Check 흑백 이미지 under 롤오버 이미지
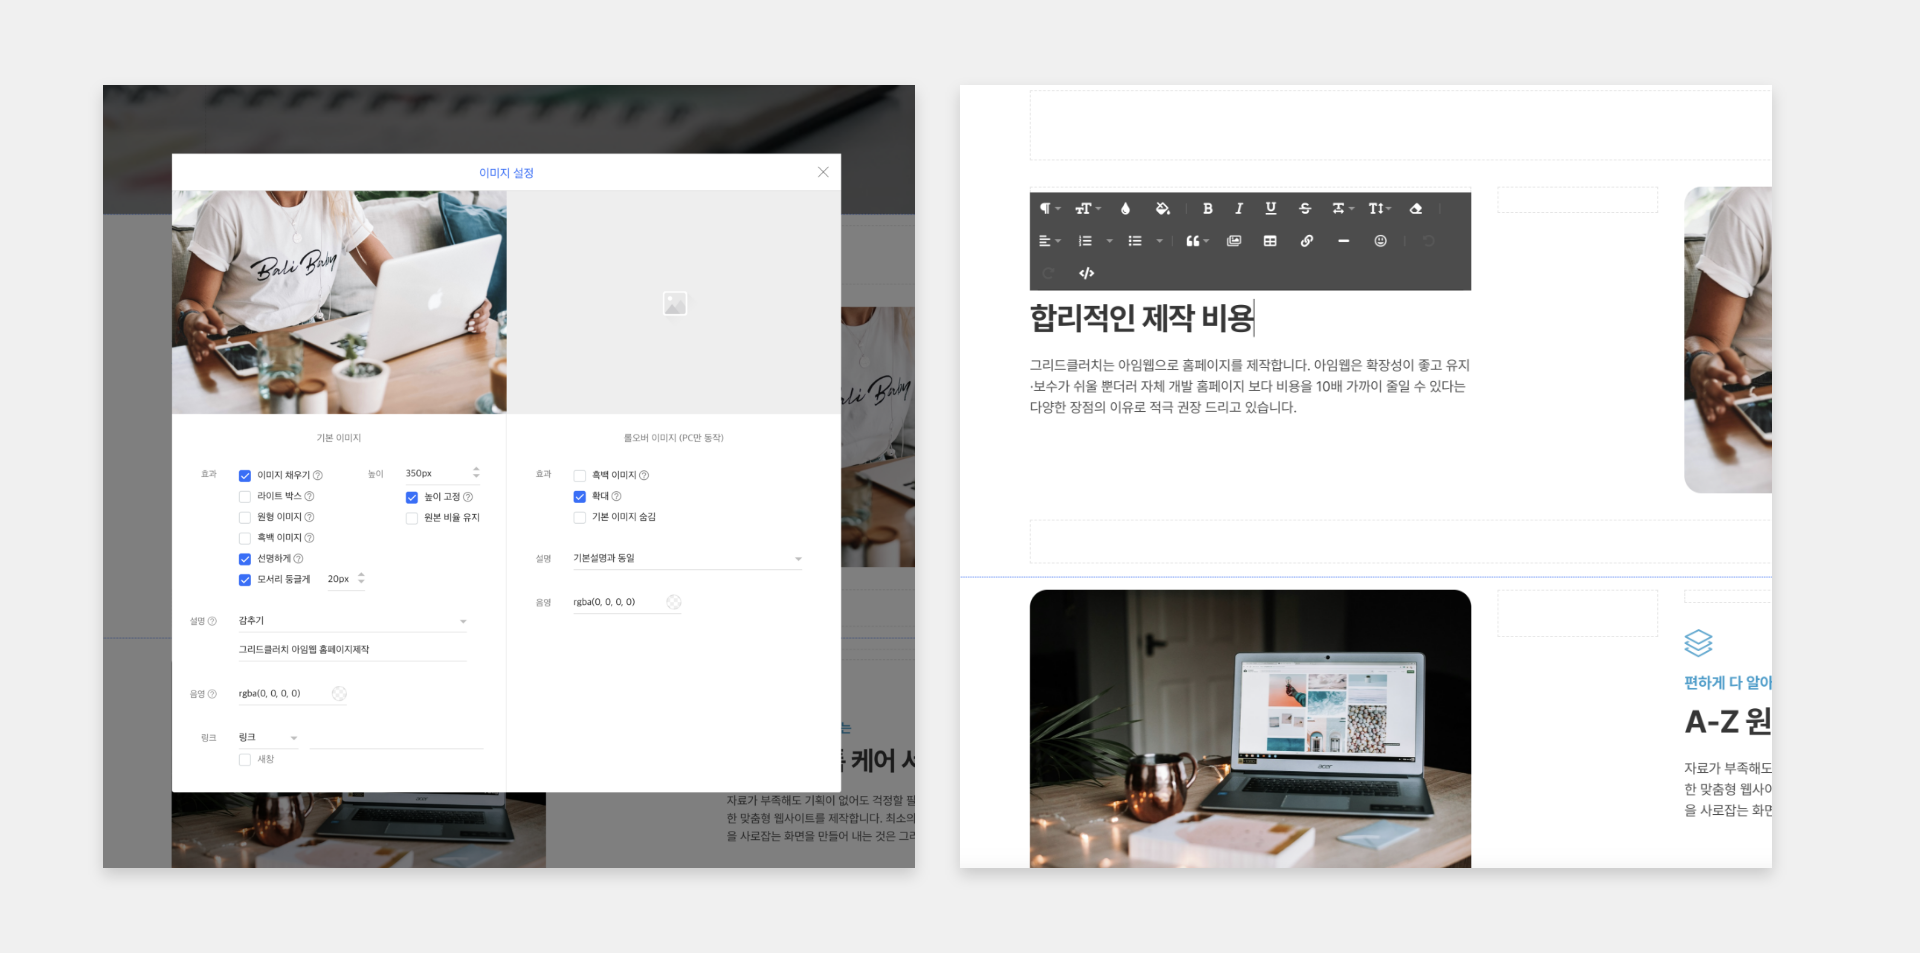 pyautogui.click(x=580, y=476)
